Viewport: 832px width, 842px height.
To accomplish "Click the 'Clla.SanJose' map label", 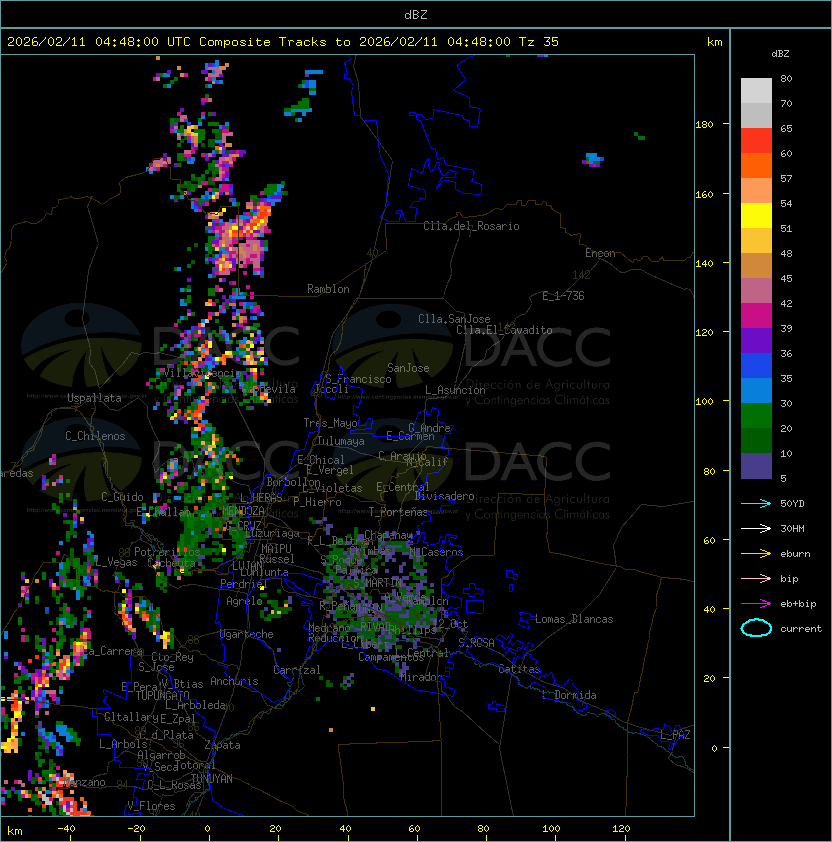I will pos(454,319).
